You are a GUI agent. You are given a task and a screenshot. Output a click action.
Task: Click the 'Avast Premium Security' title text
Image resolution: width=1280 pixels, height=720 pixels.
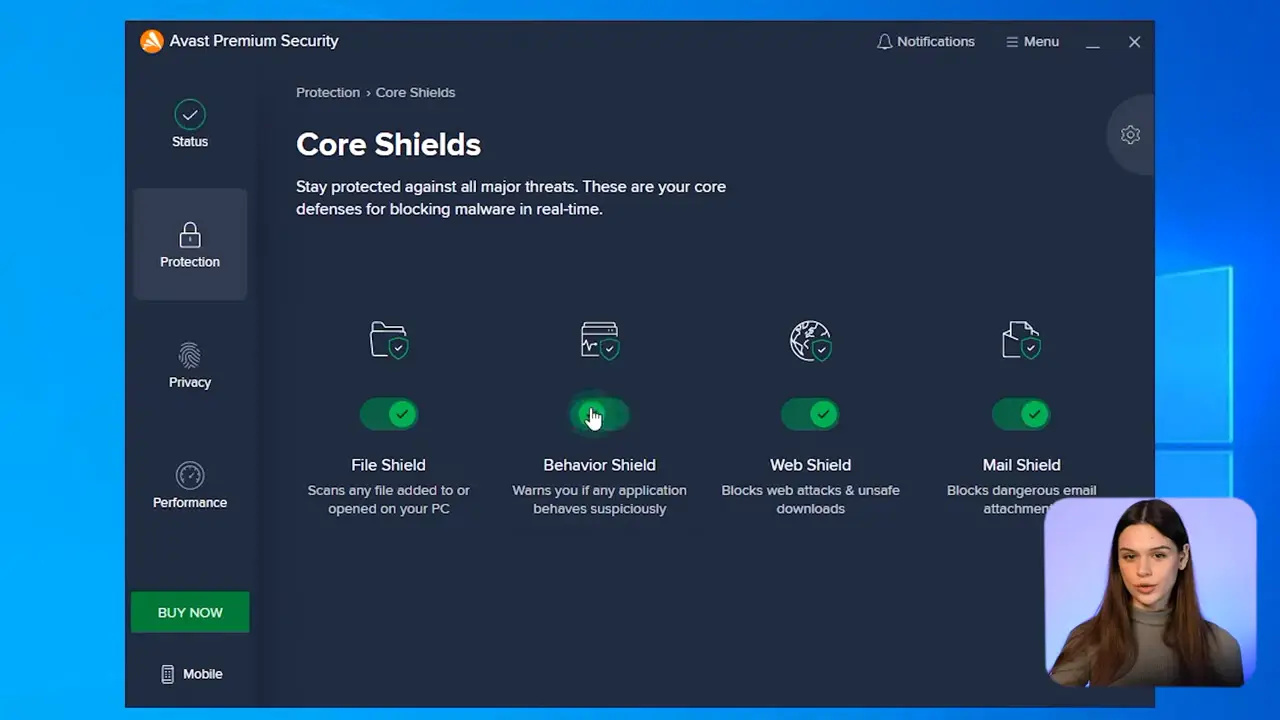[254, 41]
